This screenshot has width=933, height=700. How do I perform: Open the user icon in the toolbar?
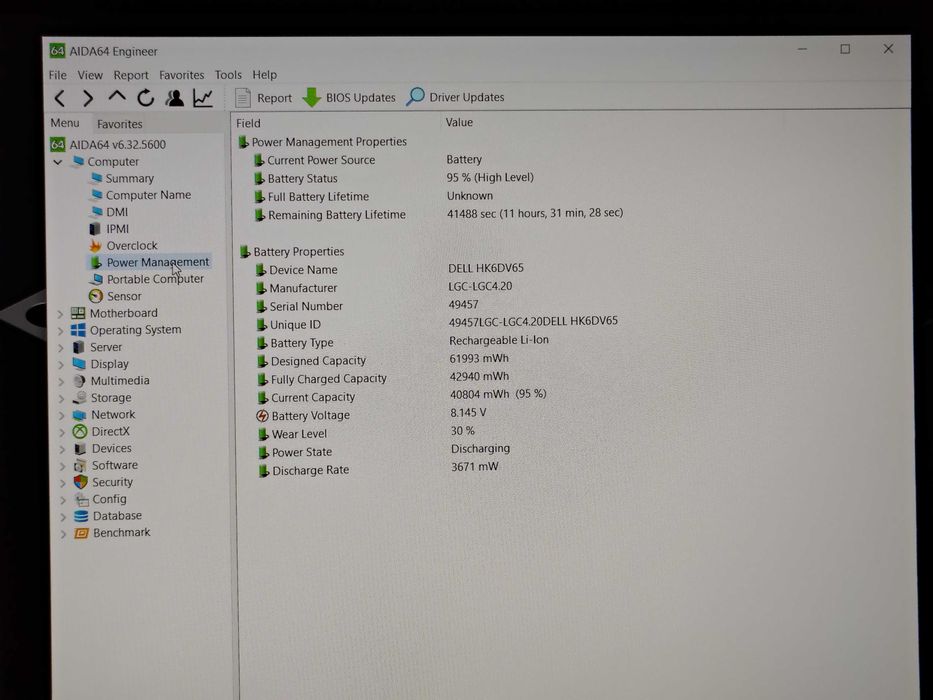click(174, 98)
